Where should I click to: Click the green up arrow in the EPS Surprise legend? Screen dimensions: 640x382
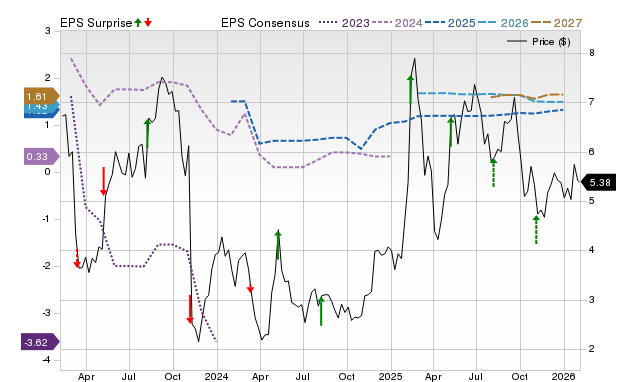[x=138, y=23]
